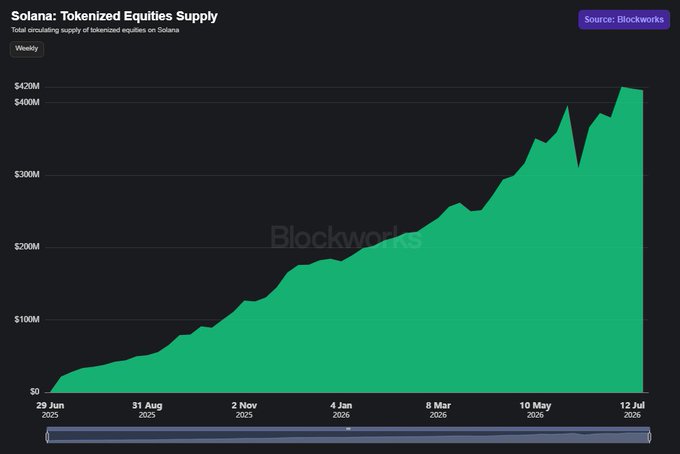Click the $200M y-axis label
This screenshot has width=680, height=454.
click(27, 247)
